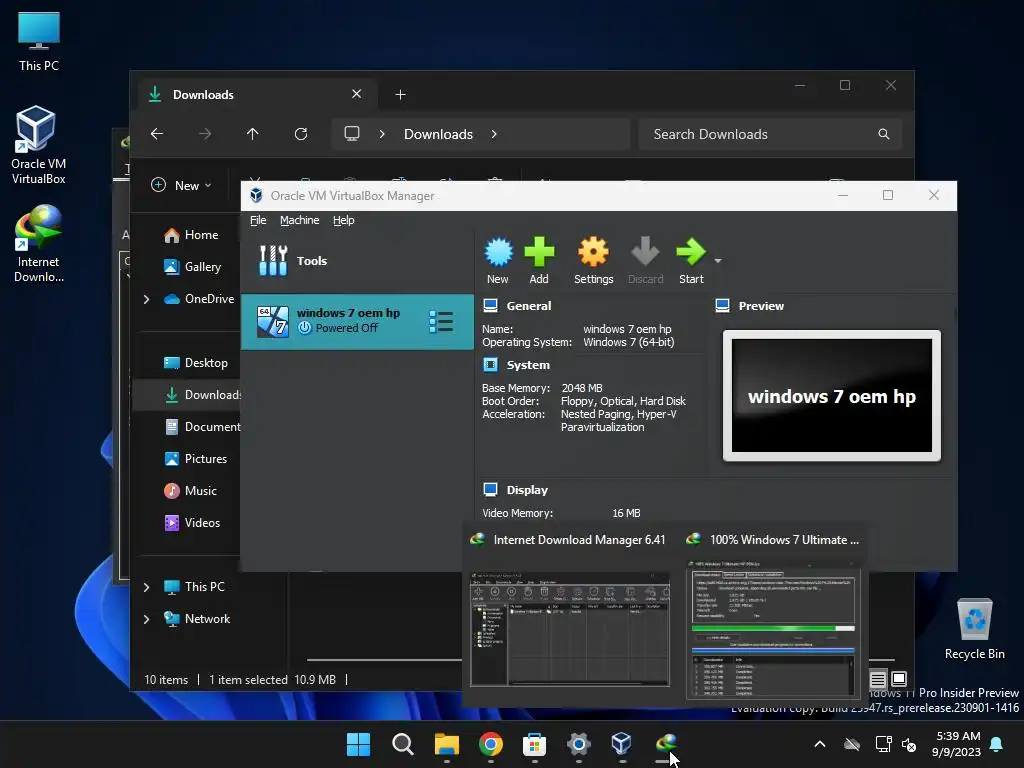Click Downloads in the address breadcrumb

[x=438, y=134]
